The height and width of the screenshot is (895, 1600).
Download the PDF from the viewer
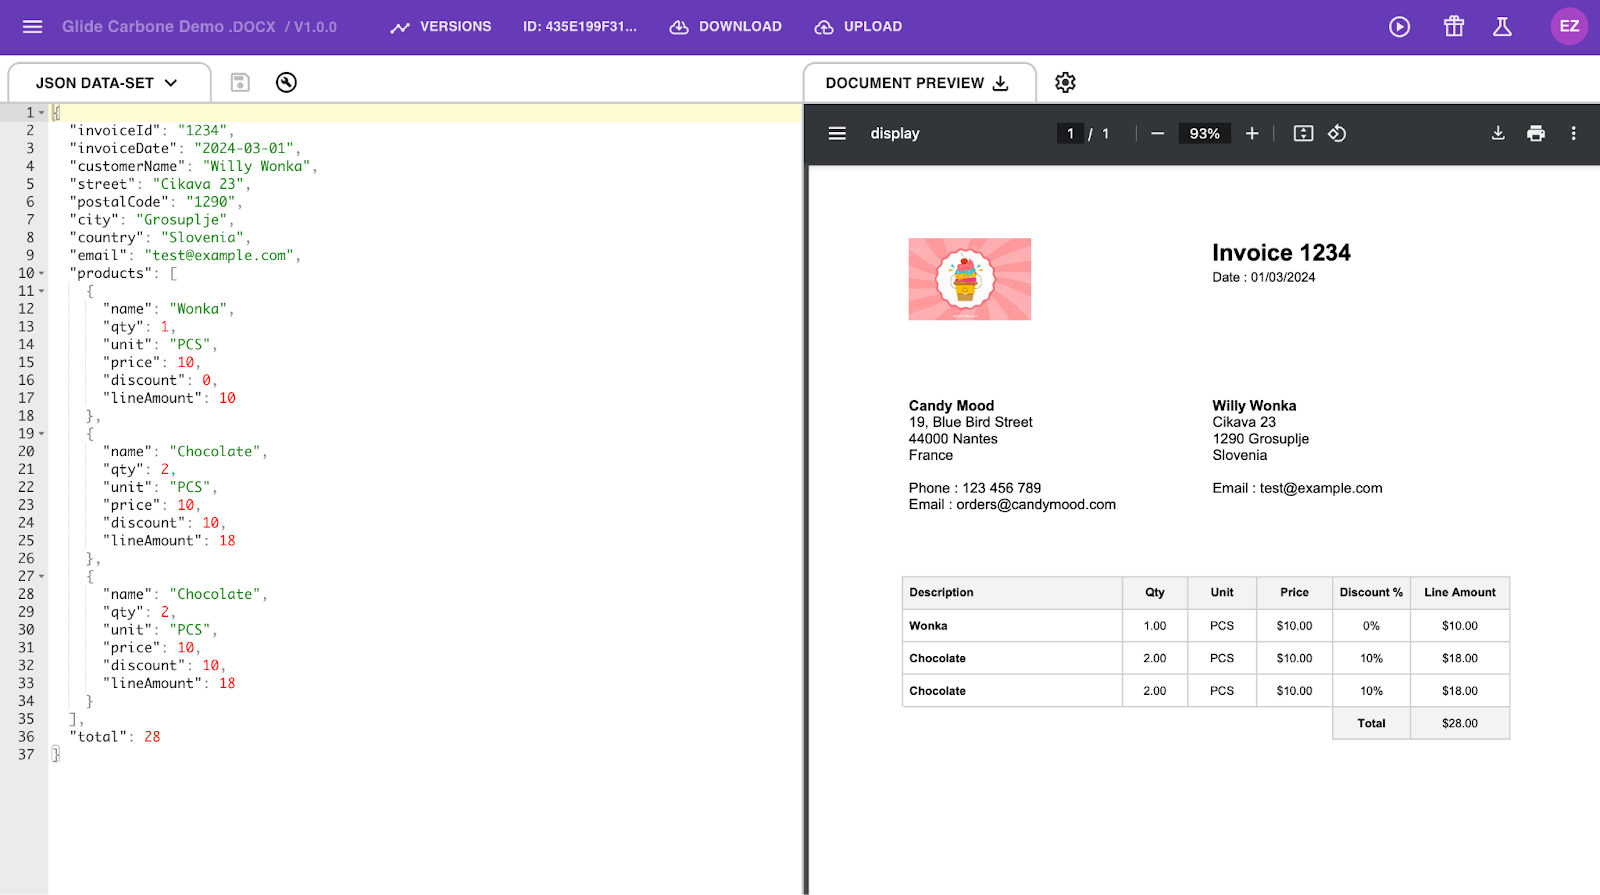coord(1498,134)
